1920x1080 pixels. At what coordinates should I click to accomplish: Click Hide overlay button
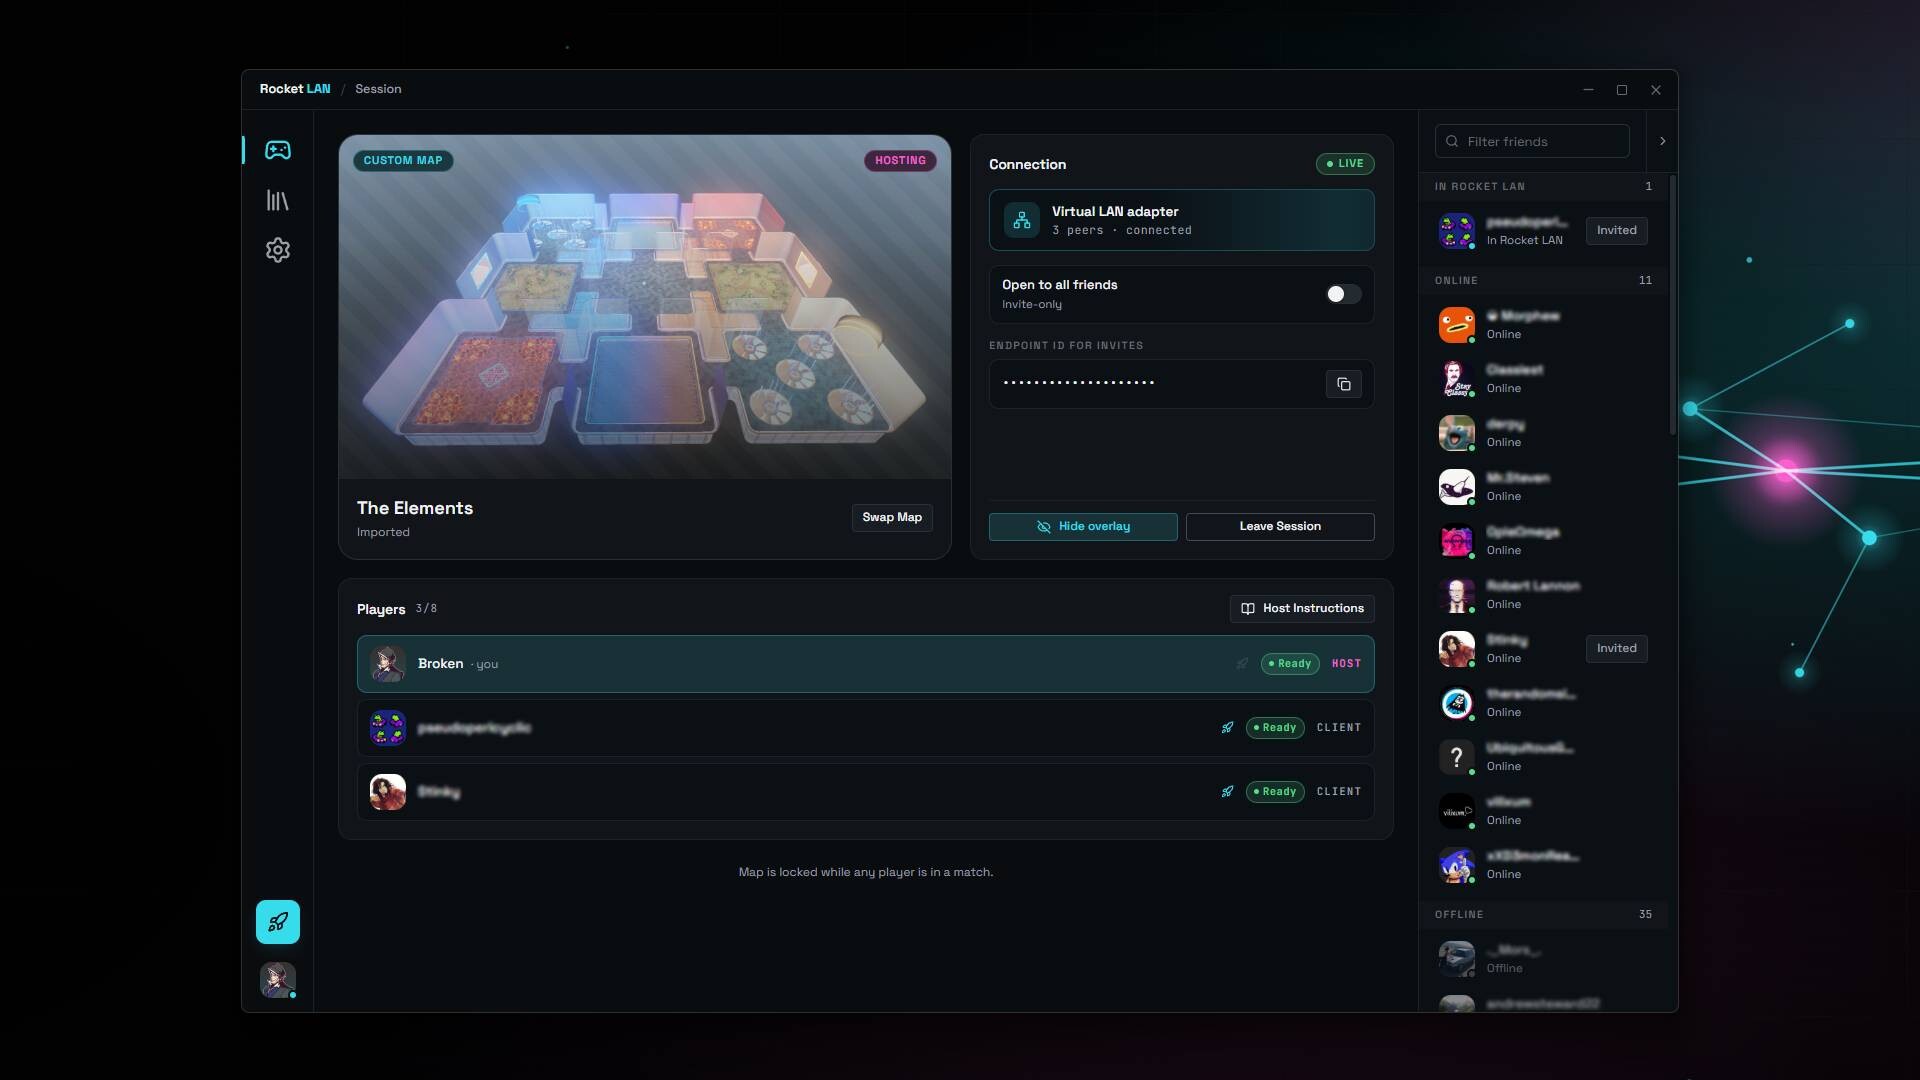click(1083, 527)
